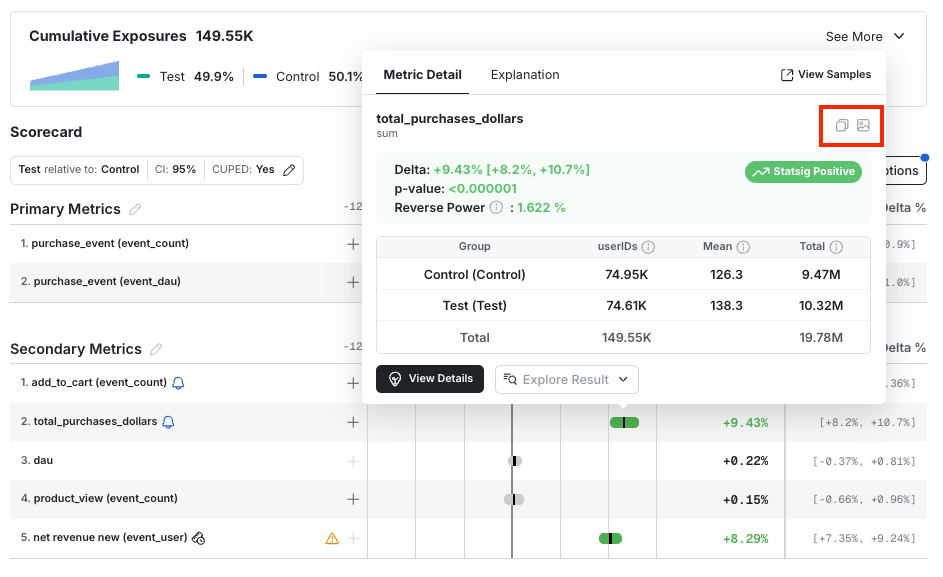
Task: Click the CI: 95% setting
Action: click(176, 170)
